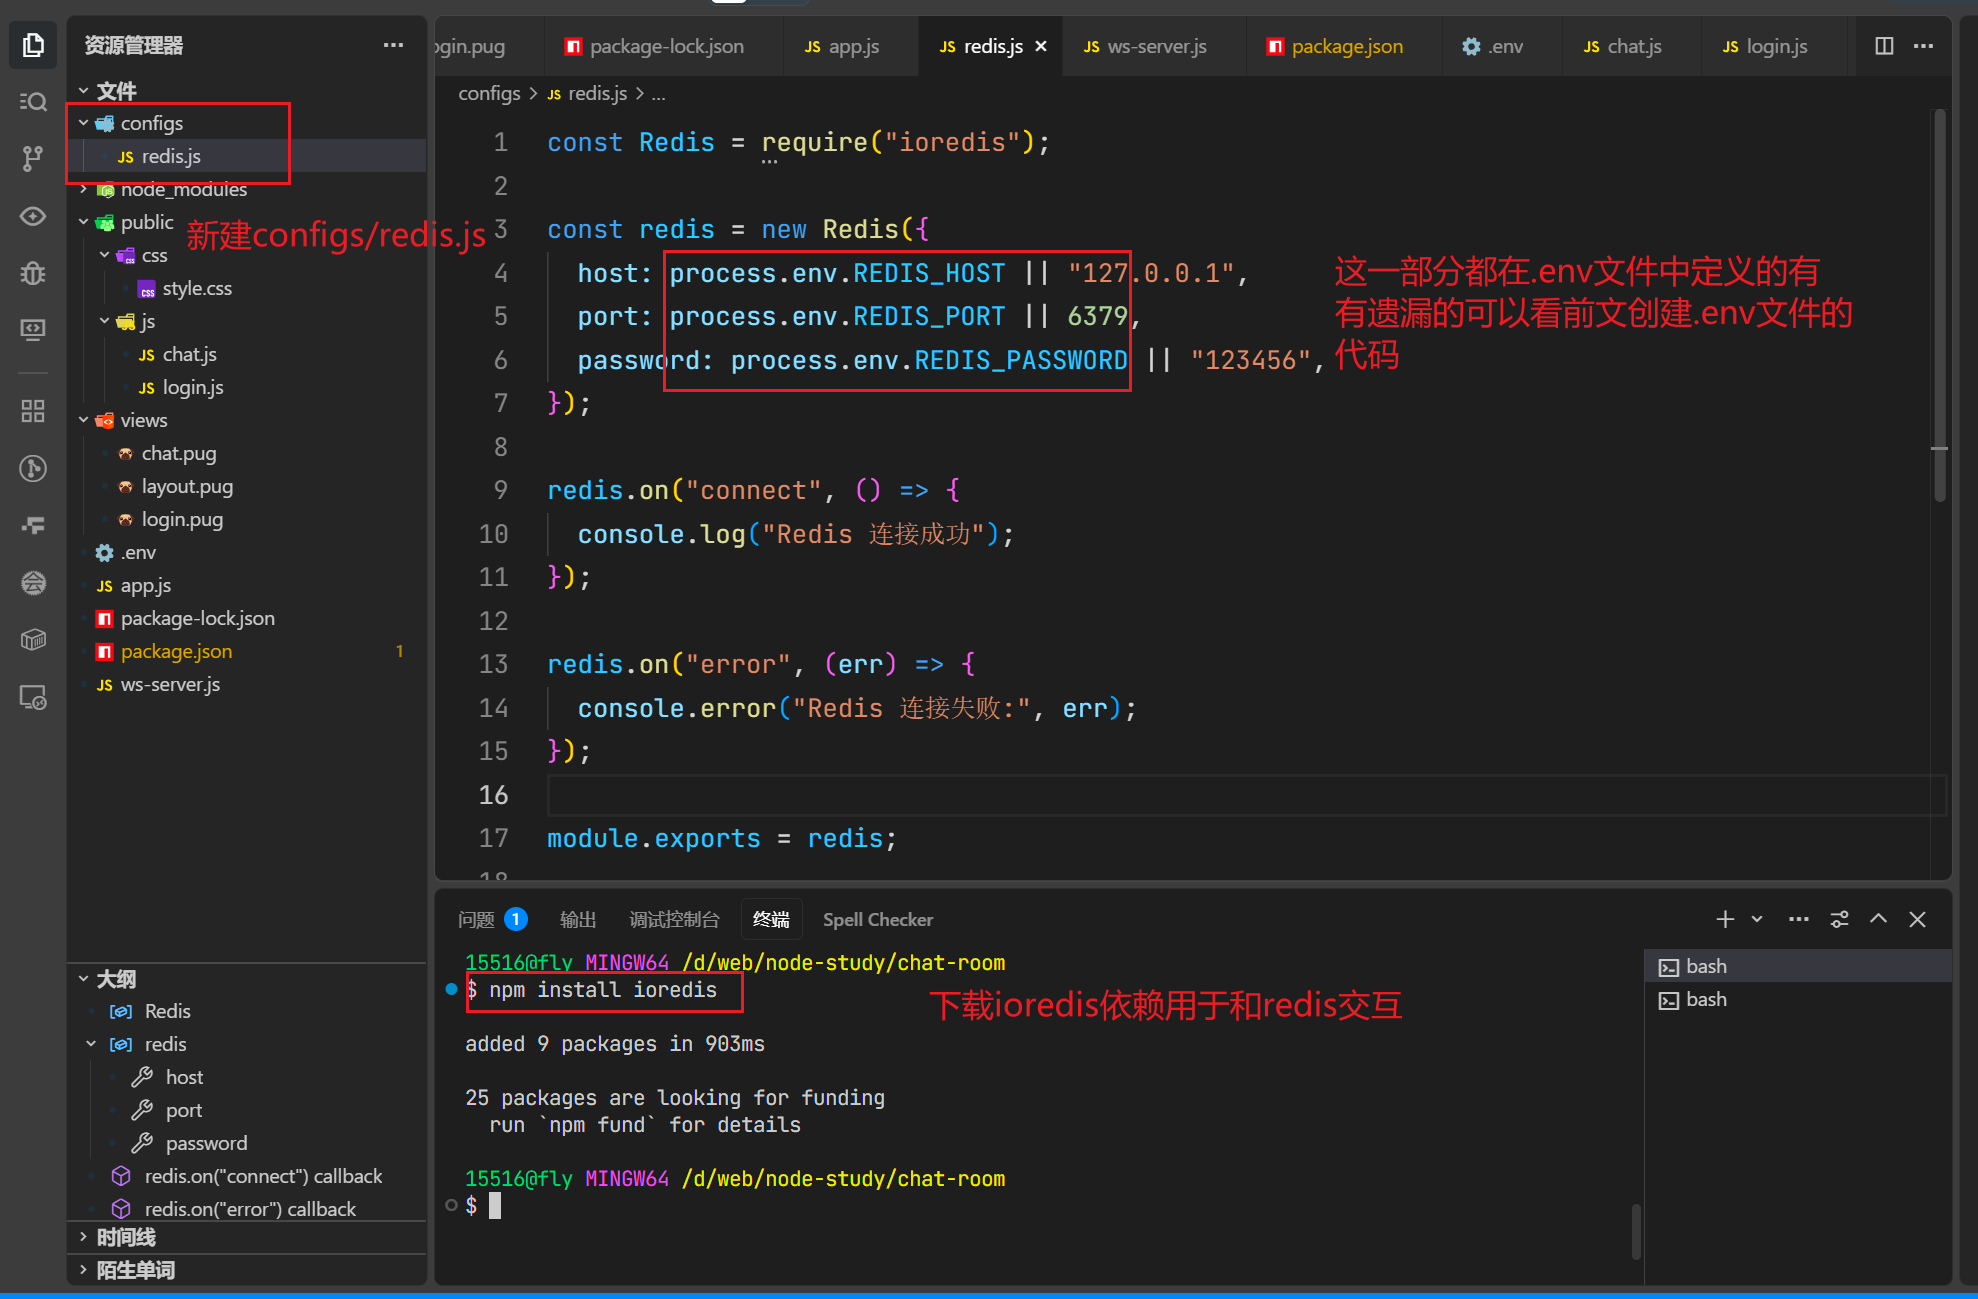Open package-lock.json in the file tree

pos(197,618)
